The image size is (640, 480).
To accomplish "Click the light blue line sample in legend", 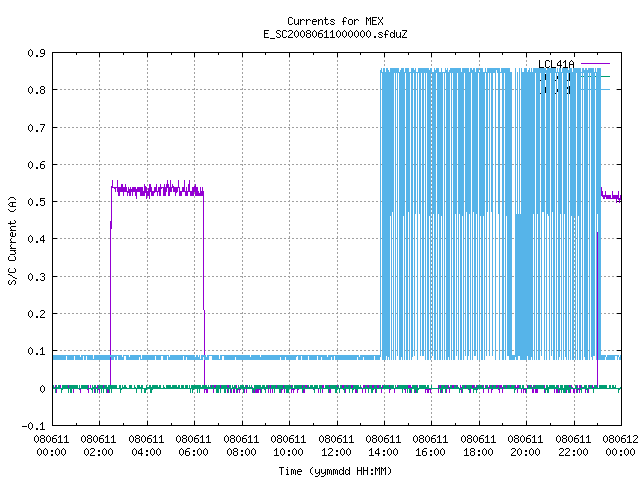I will 595,89.
